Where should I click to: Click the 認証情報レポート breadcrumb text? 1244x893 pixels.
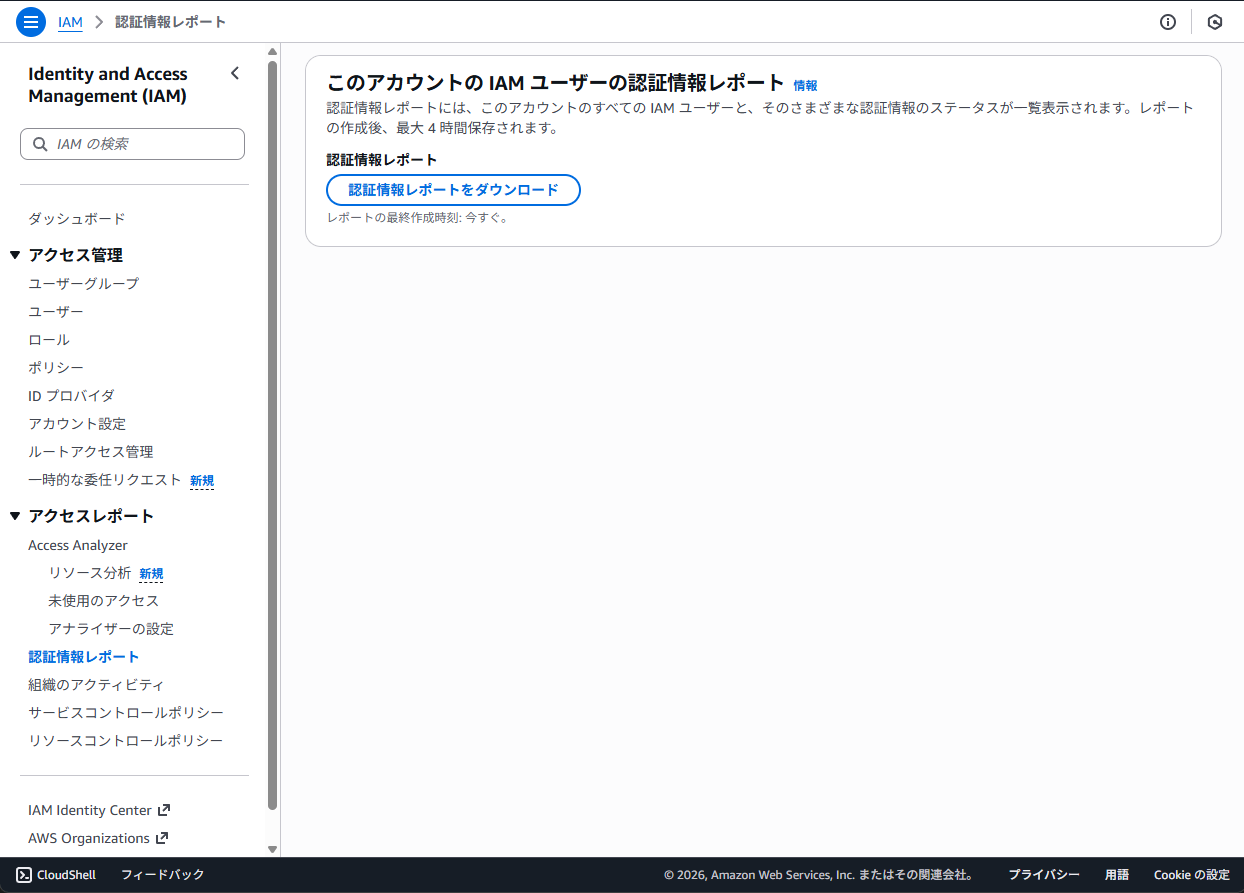point(171,22)
